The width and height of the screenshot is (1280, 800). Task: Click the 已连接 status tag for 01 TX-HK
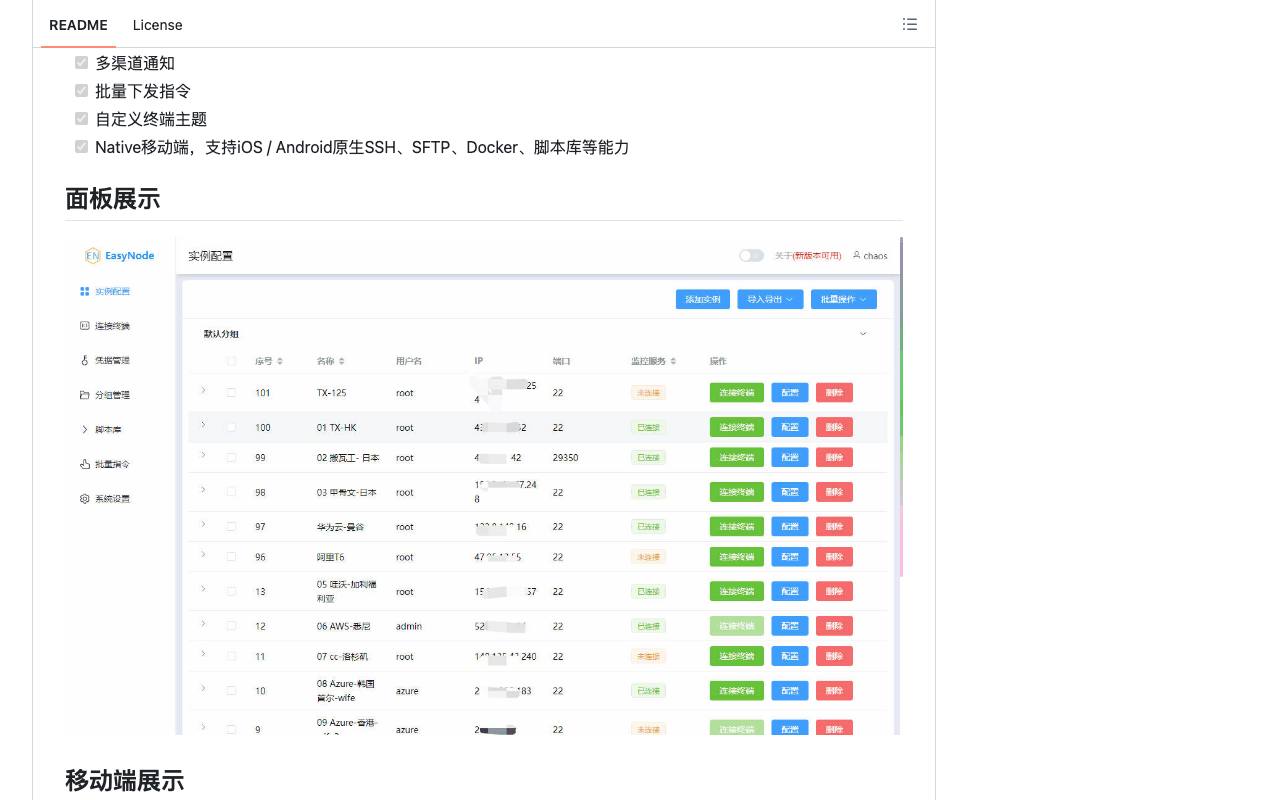tap(648, 427)
